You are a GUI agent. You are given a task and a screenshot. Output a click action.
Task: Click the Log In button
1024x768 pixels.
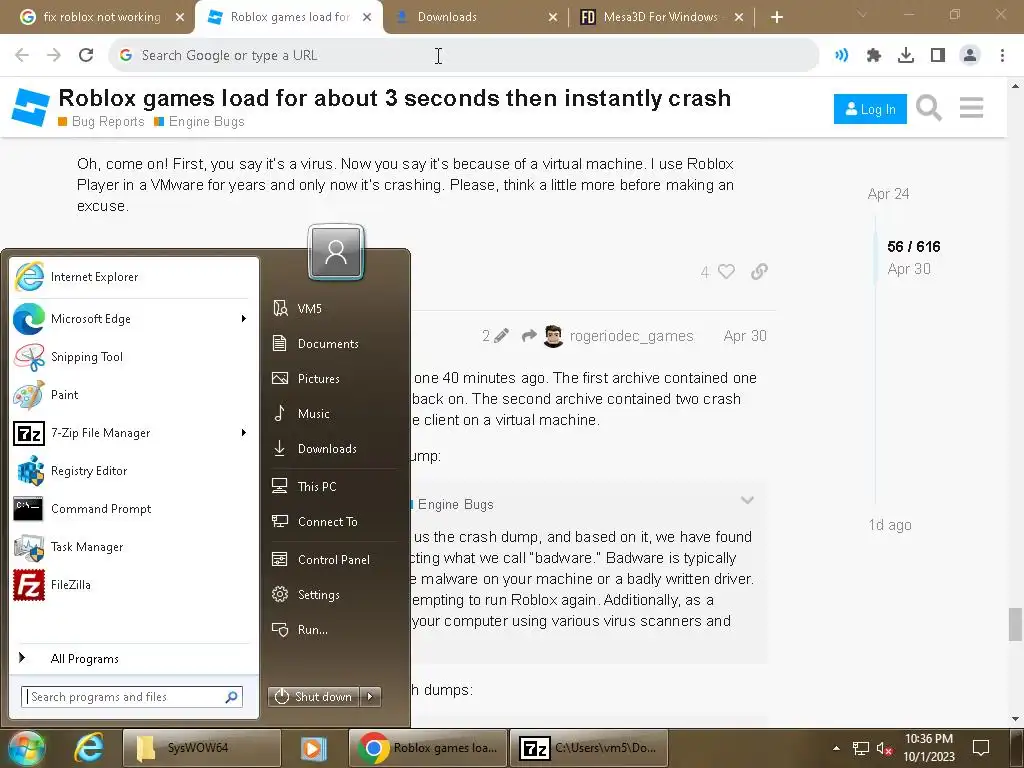point(870,109)
